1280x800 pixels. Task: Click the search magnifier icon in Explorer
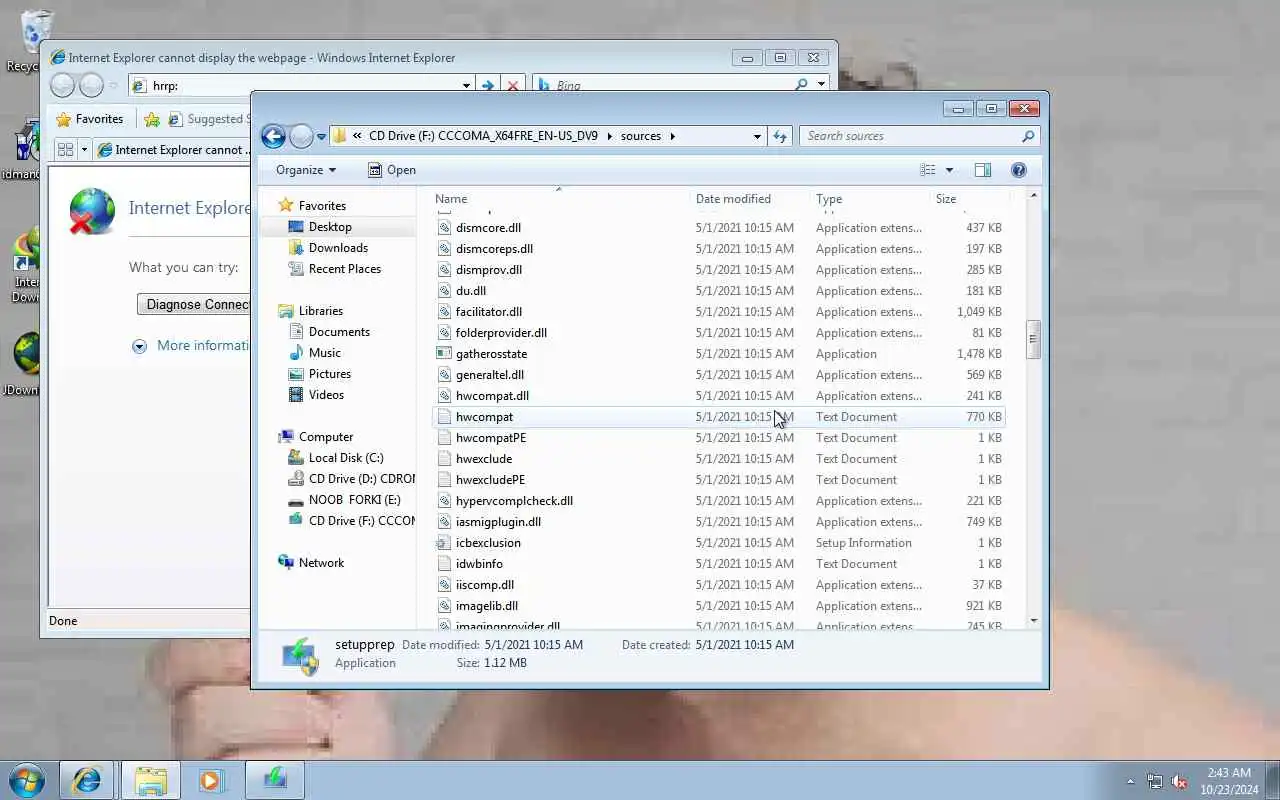click(1028, 136)
